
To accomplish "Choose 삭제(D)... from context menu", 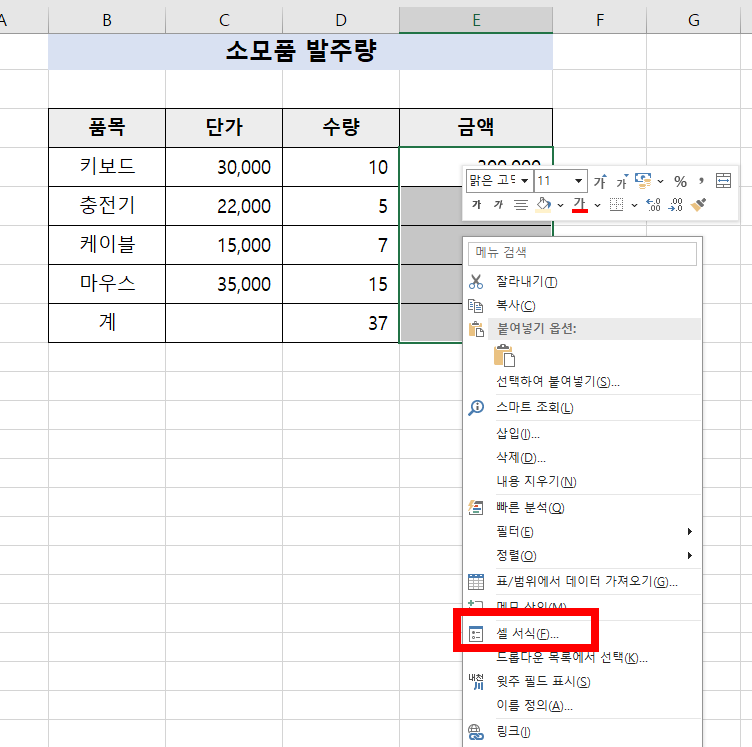I will (582, 457).
